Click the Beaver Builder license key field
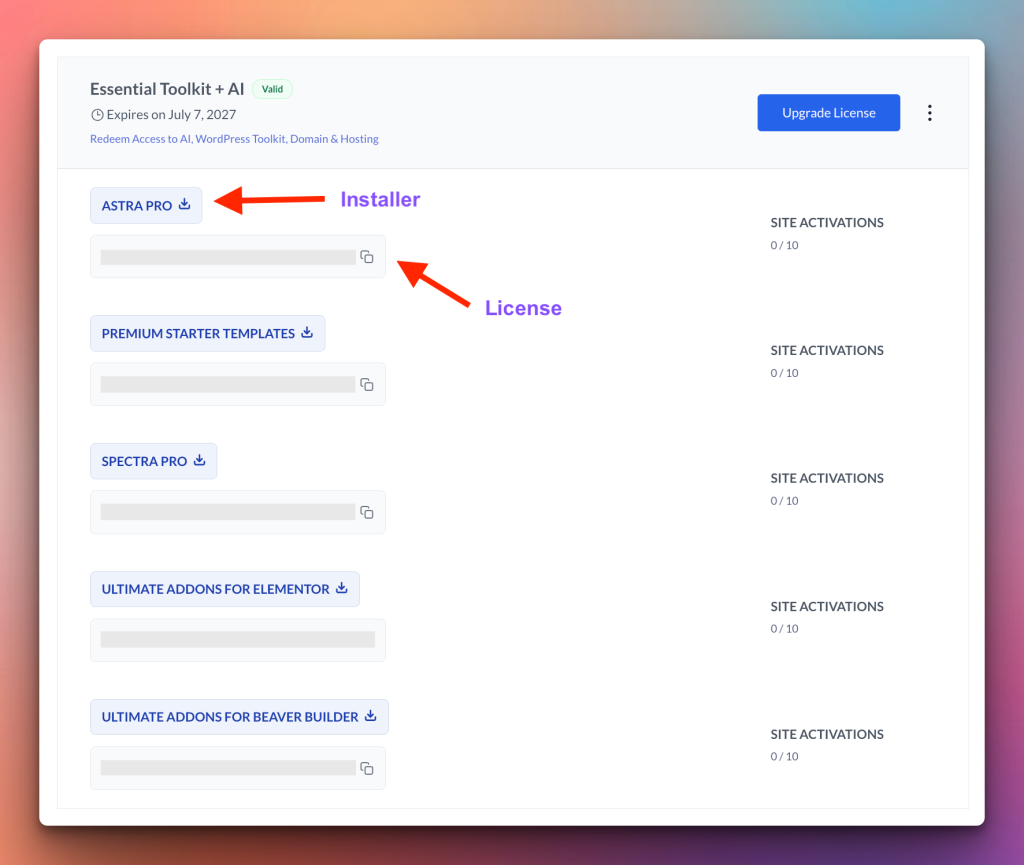The height and width of the screenshot is (865, 1024). (x=238, y=768)
